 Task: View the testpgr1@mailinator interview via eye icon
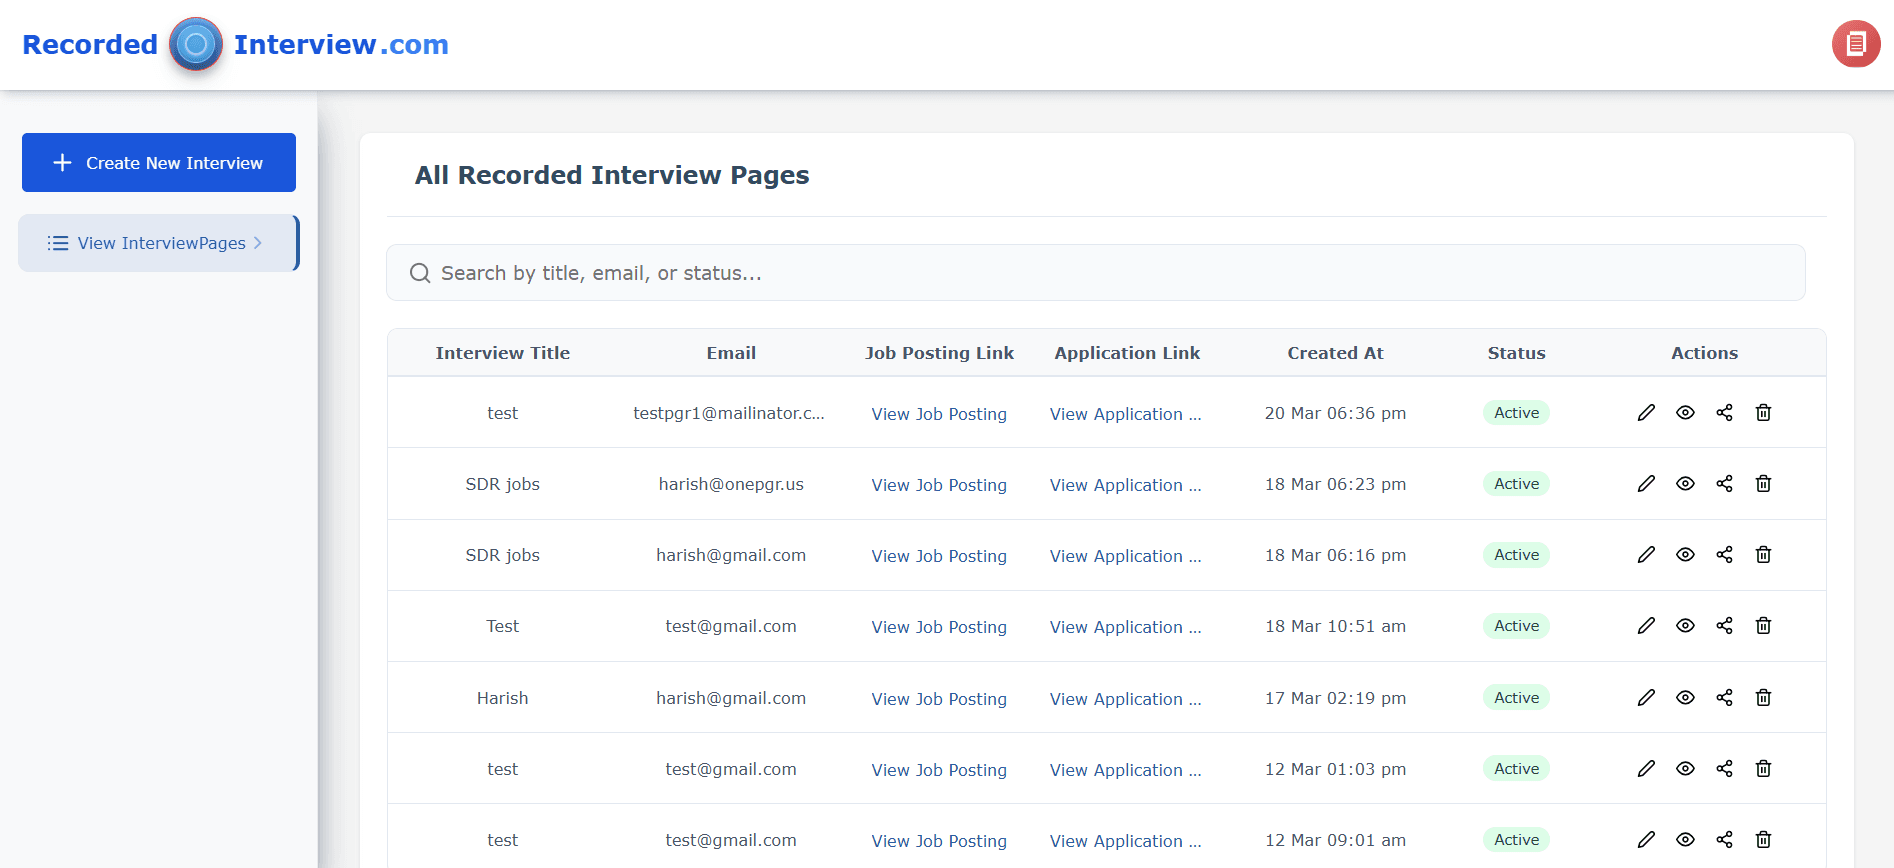tap(1685, 413)
